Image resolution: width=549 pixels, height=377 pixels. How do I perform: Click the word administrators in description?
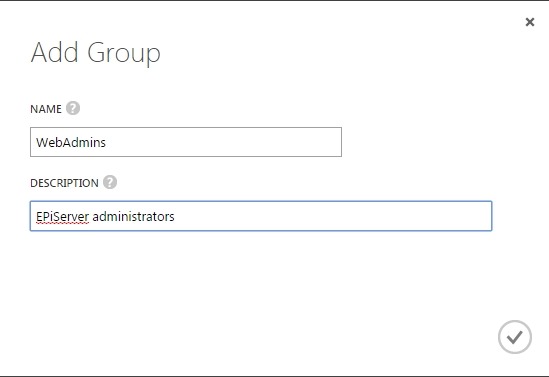point(133,217)
